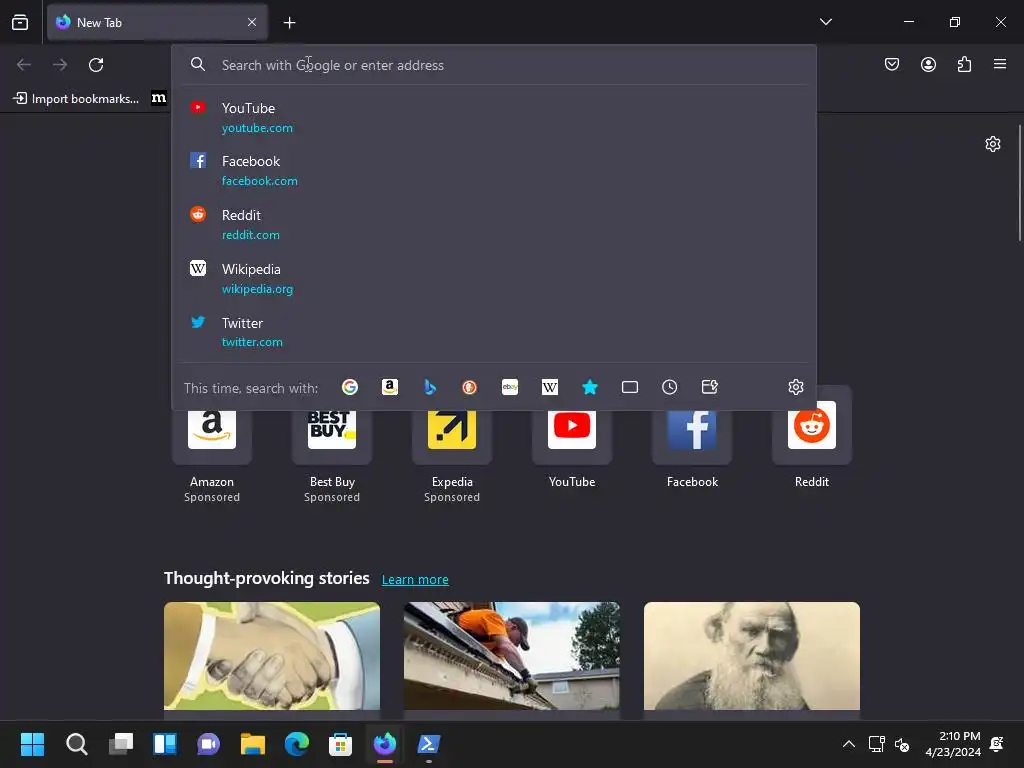Click the page vertical scrollbar

(1019, 183)
